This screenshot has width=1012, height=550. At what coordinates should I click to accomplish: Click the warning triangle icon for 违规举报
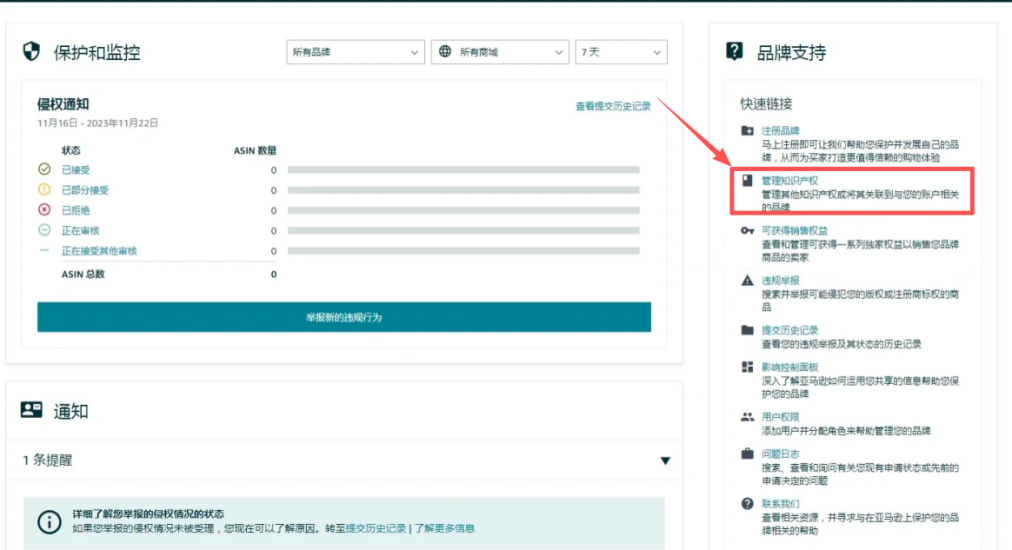(747, 281)
